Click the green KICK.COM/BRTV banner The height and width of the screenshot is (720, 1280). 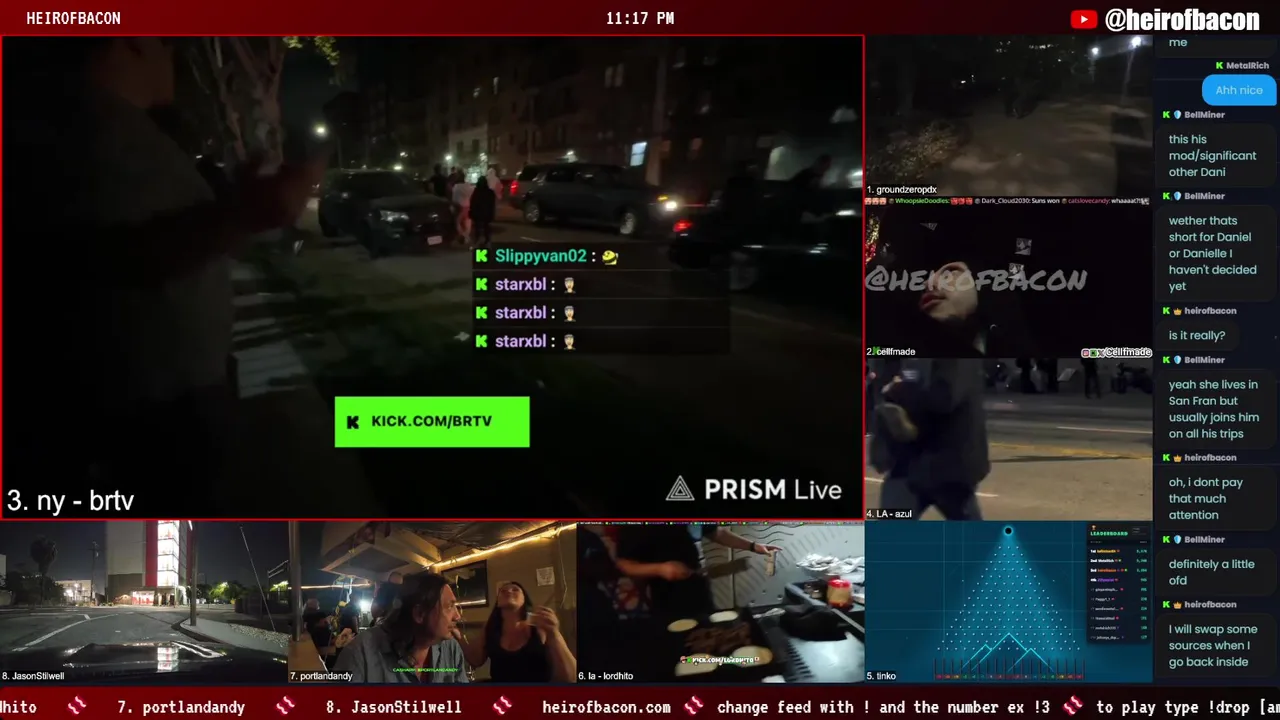(432, 421)
